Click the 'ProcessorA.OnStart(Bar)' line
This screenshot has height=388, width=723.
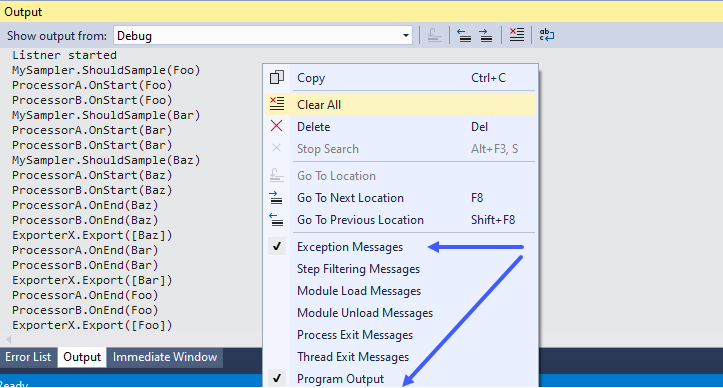pos(92,130)
